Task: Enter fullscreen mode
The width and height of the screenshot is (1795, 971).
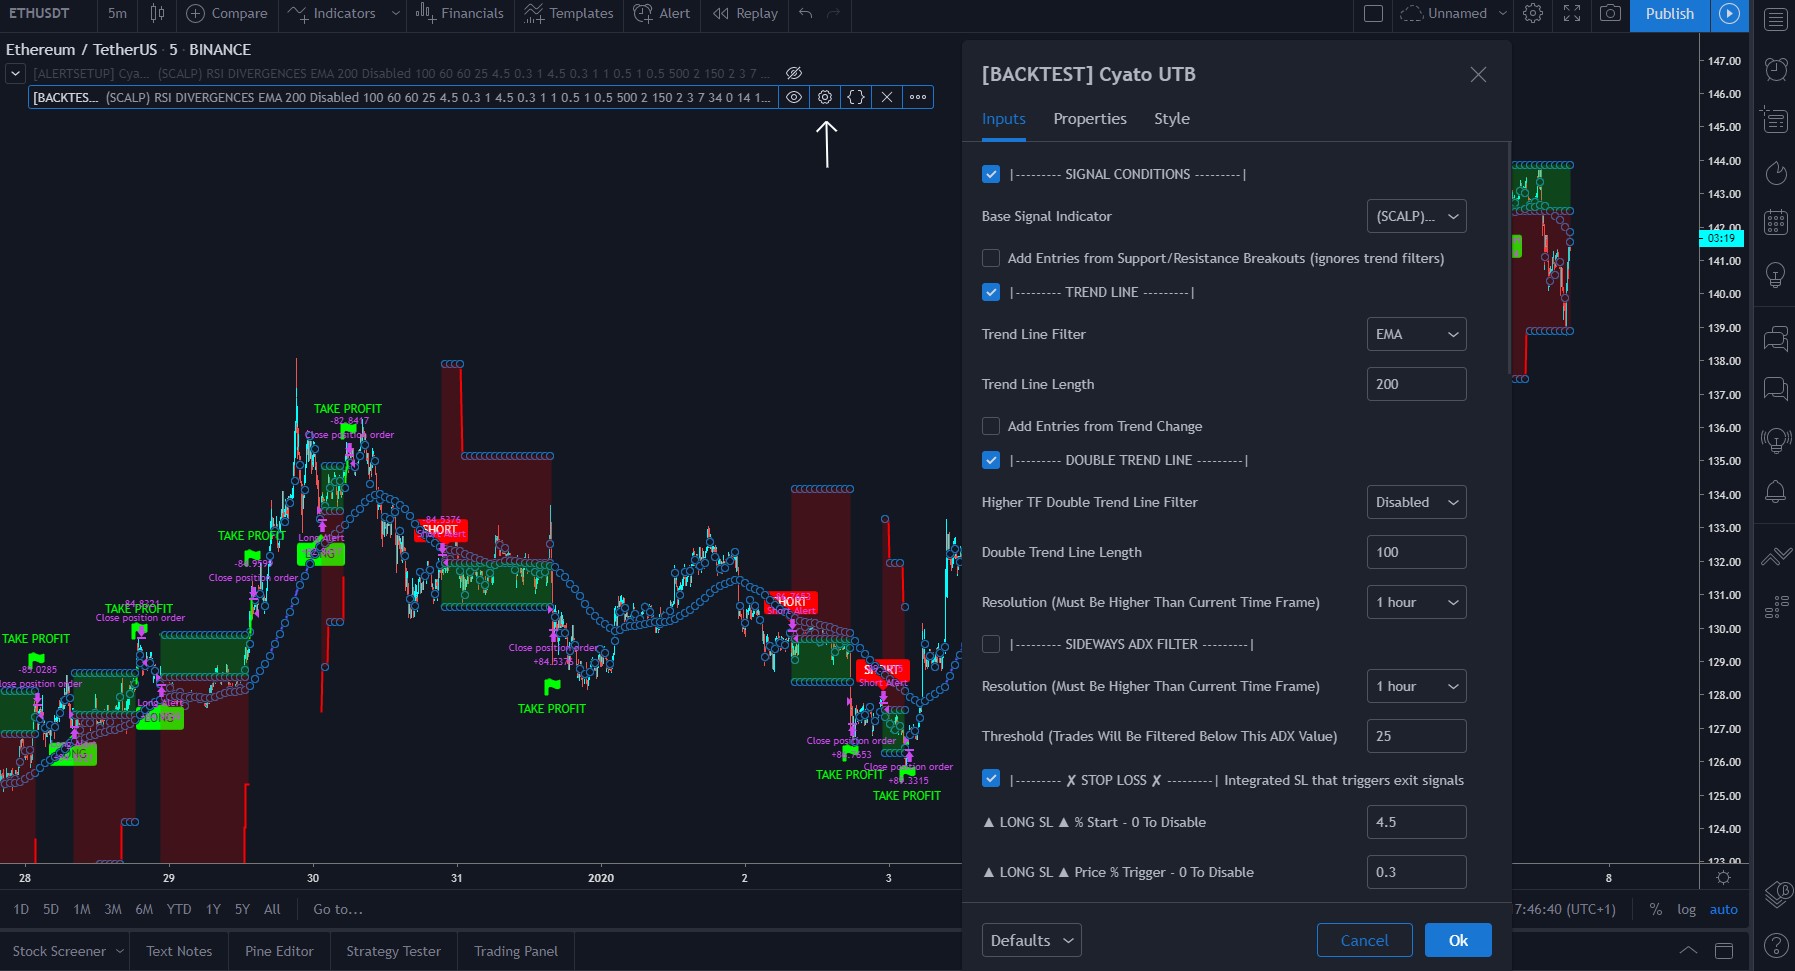Action: [1572, 13]
